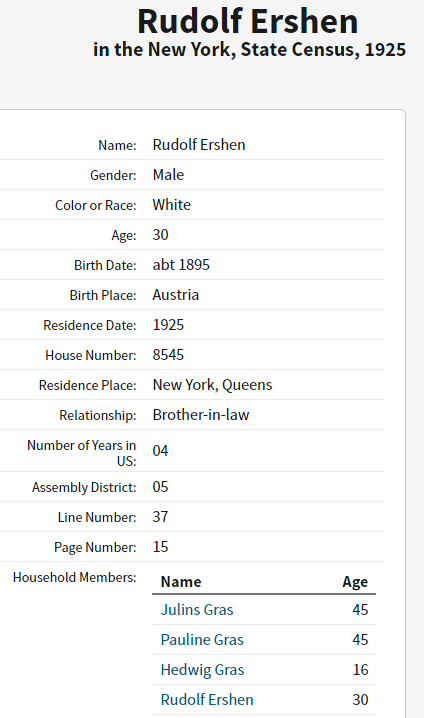
Task: Click the Color or Race value White
Action: coord(171,205)
